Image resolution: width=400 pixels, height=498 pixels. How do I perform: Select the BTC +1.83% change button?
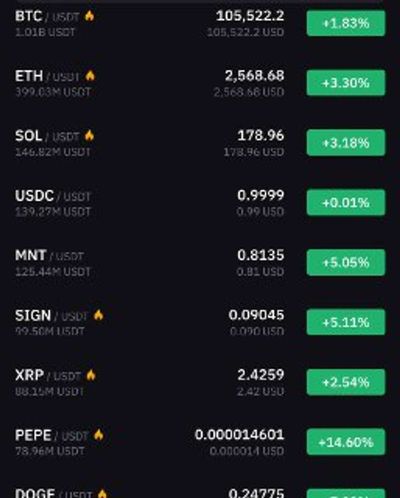346,23
